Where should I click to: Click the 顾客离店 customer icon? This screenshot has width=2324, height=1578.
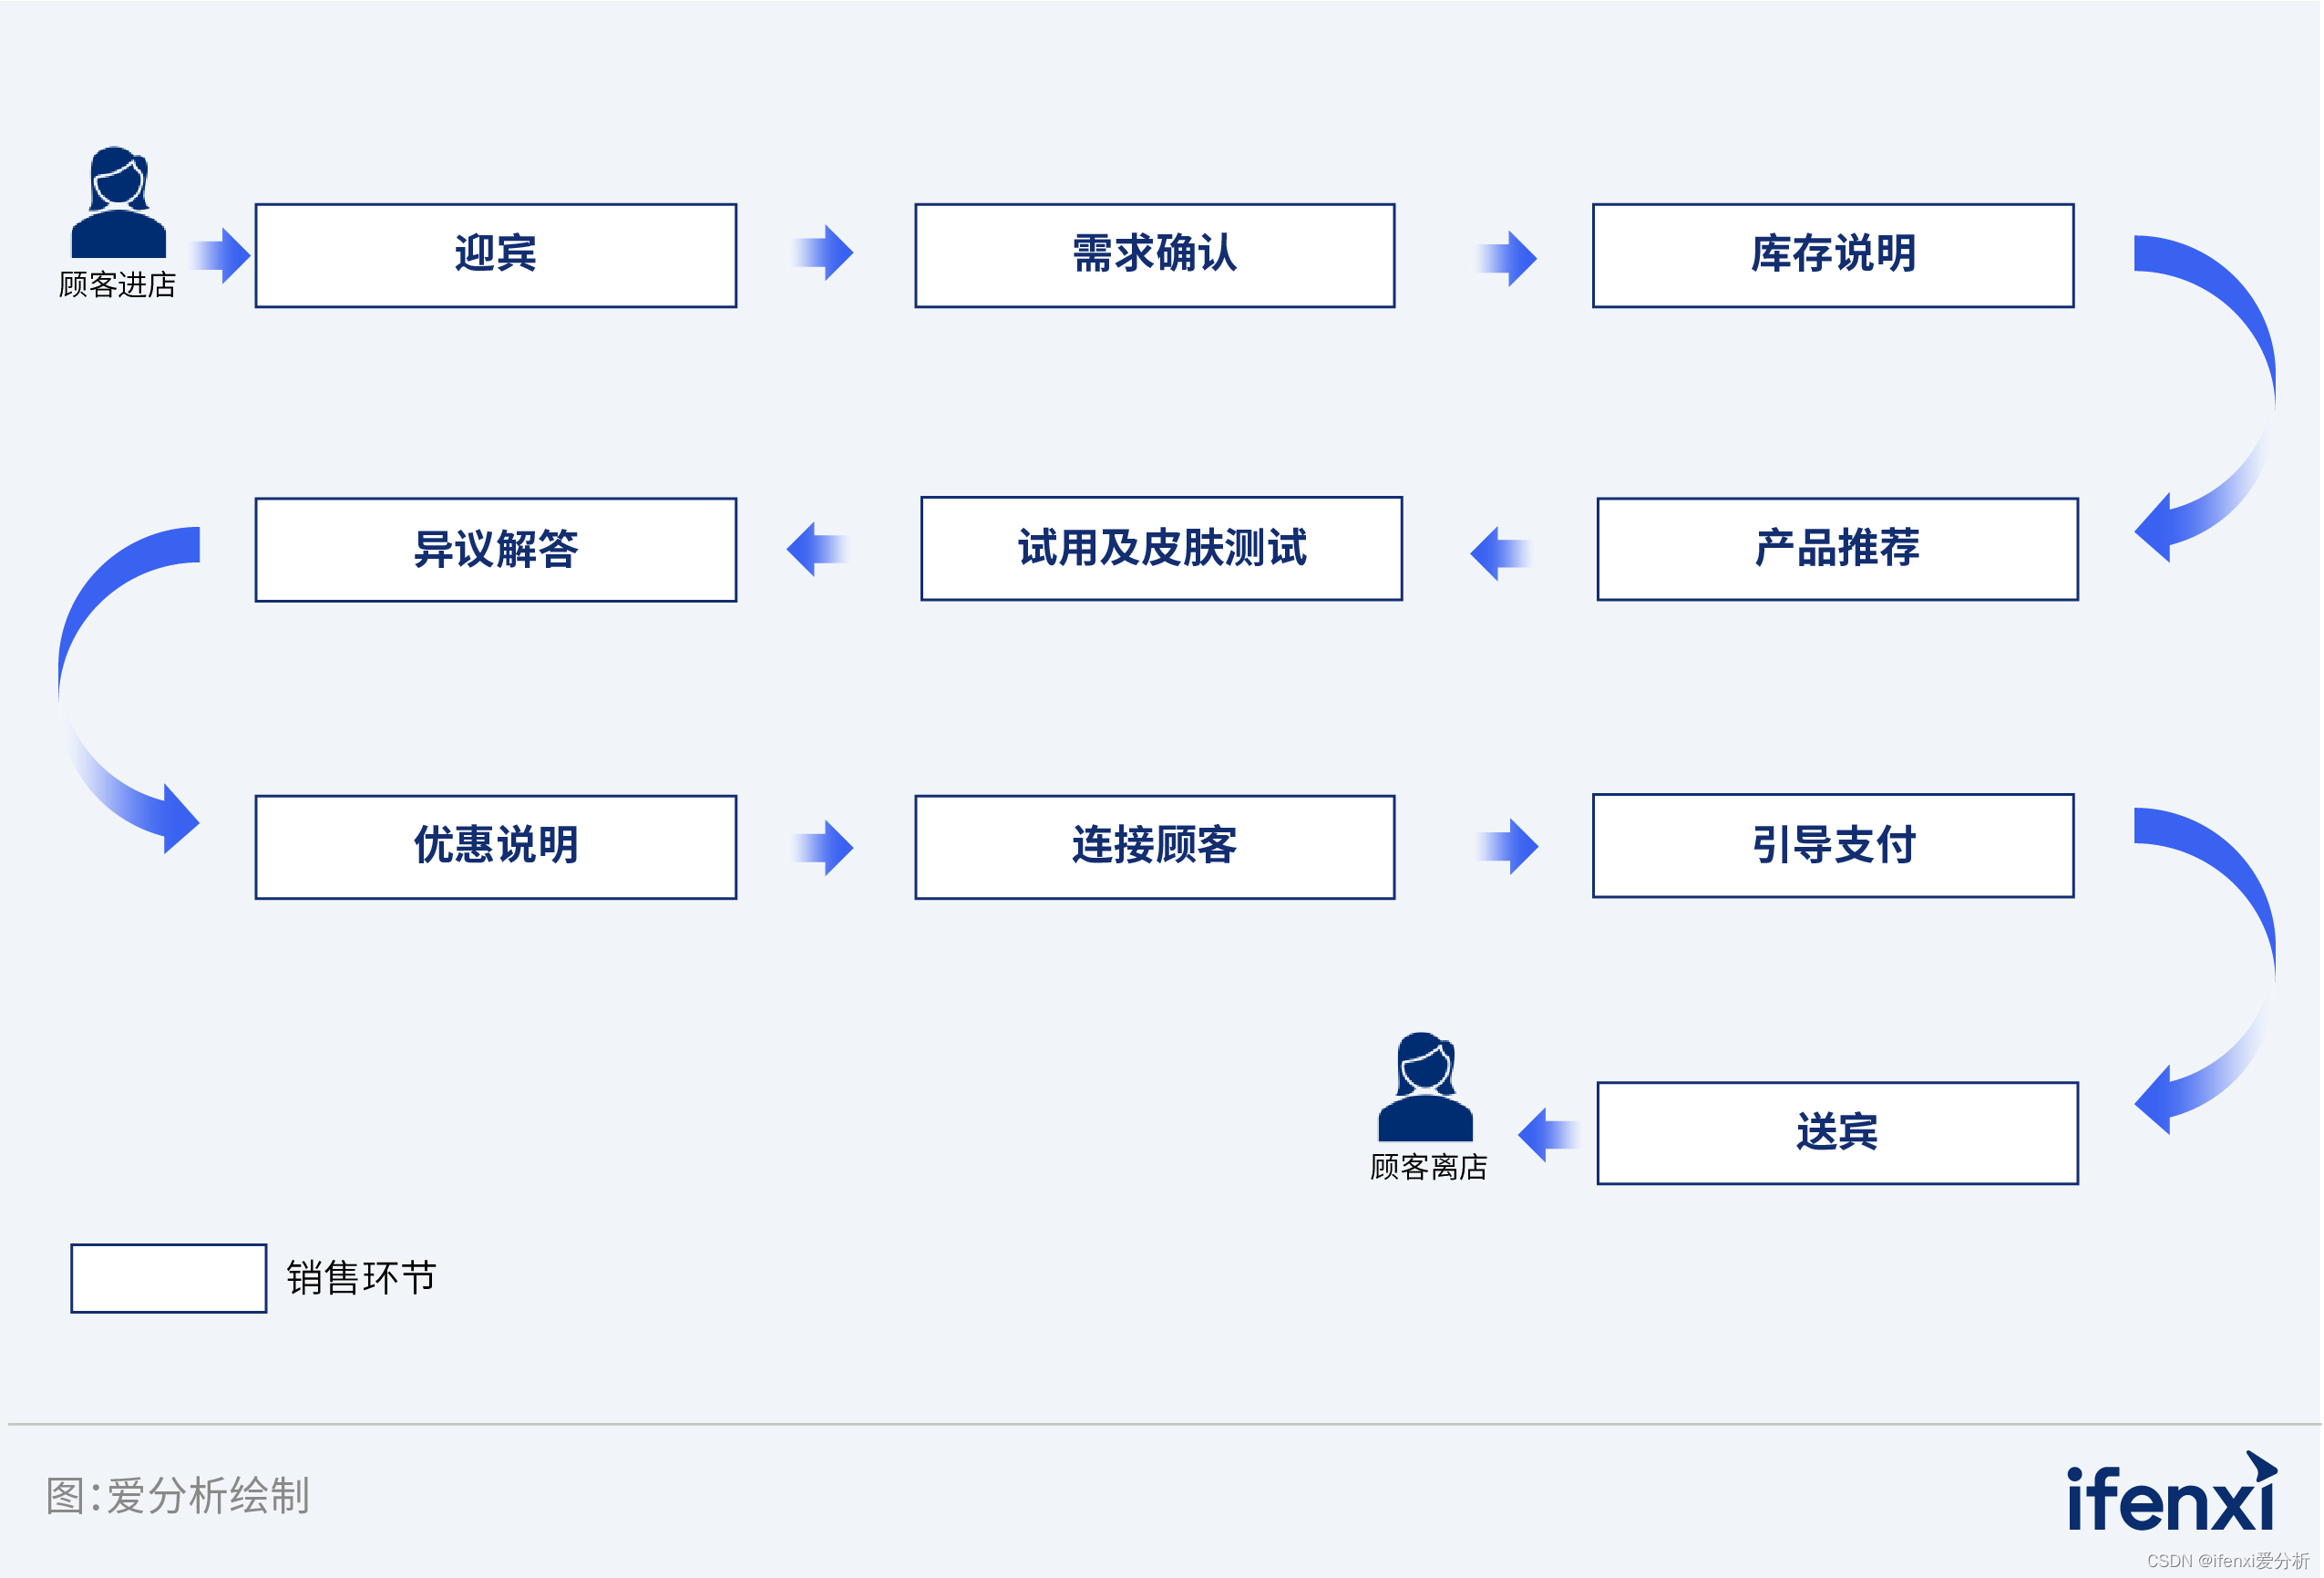click(1425, 1087)
